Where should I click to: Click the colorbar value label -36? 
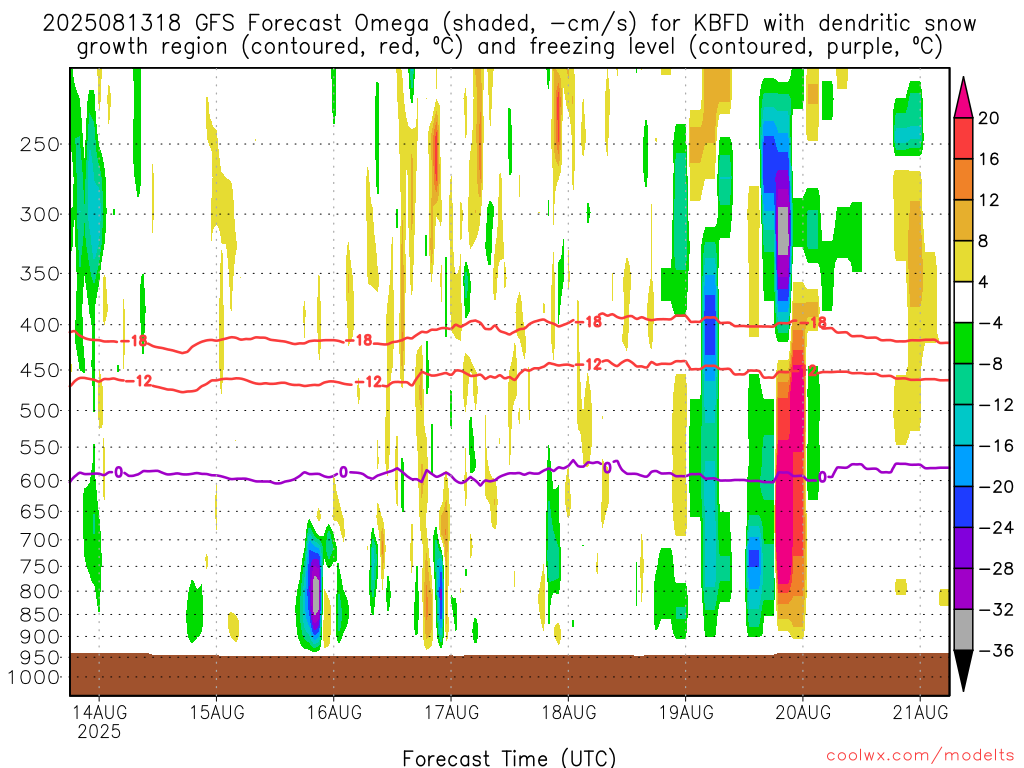point(996,650)
